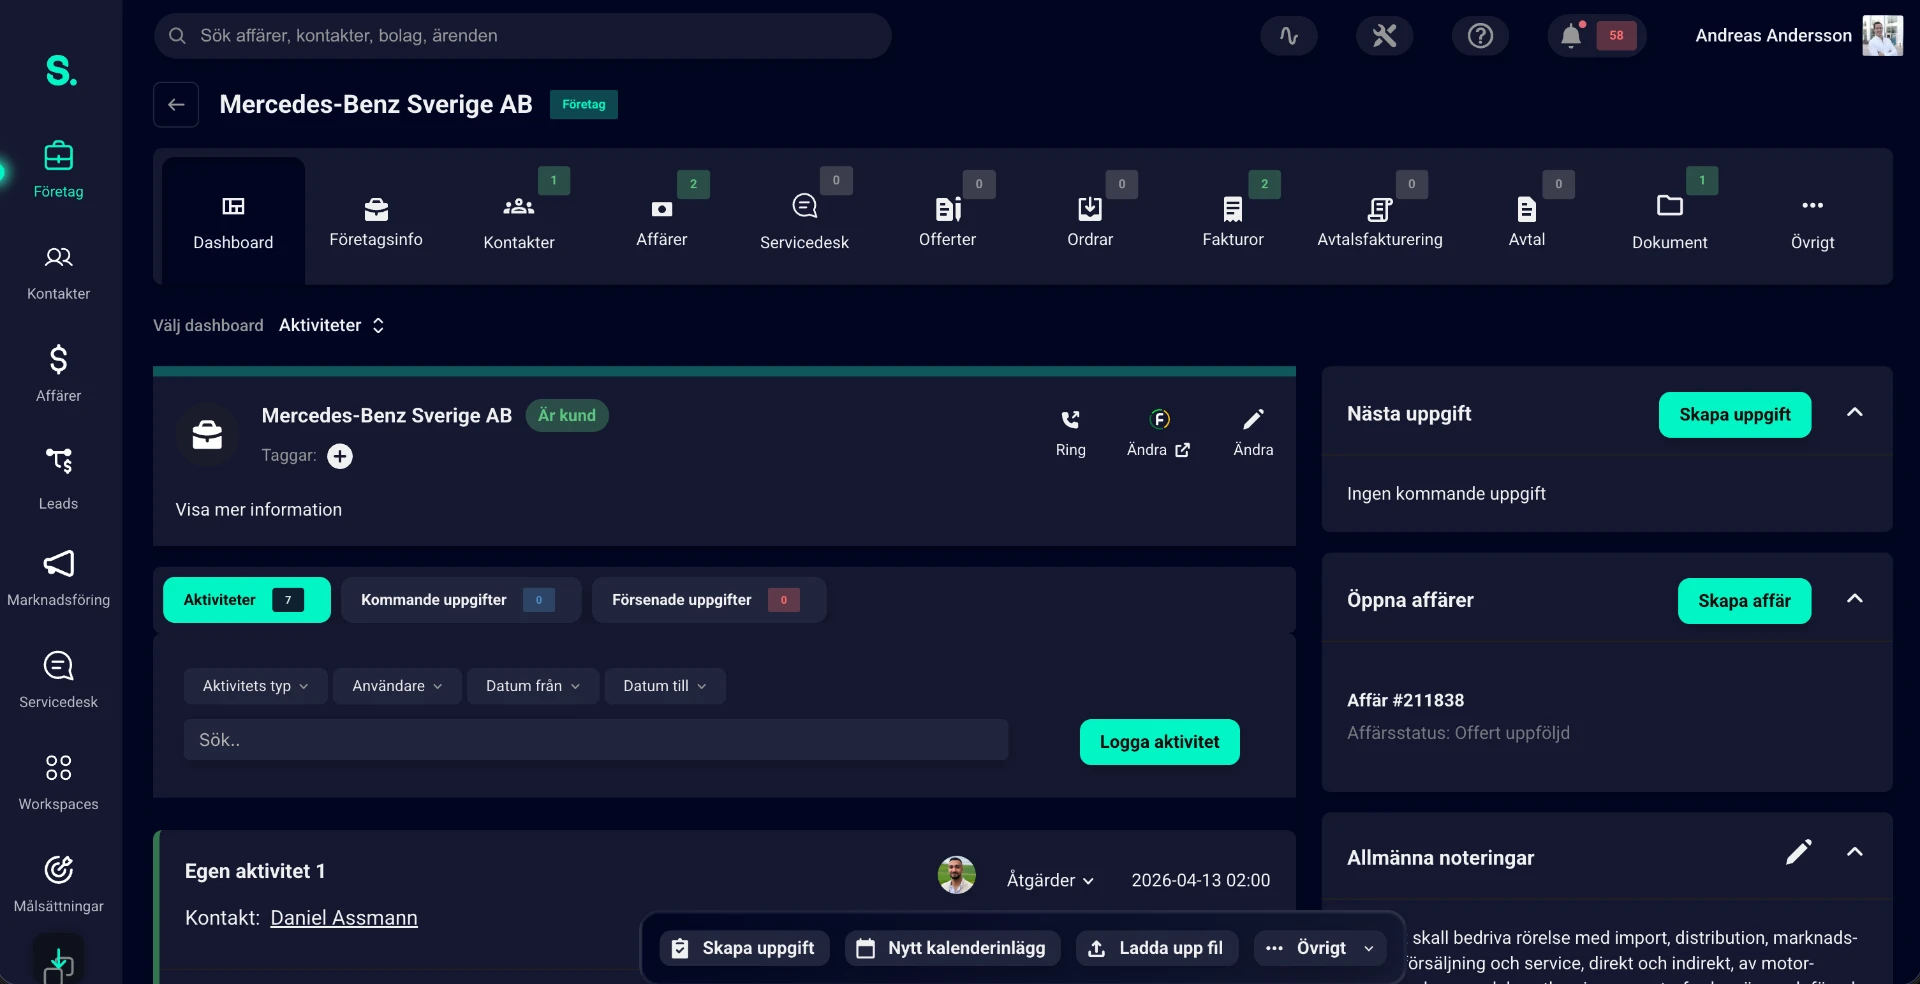This screenshot has width=1920, height=984.
Task: Open the tools wrench icon in header
Action: point(1384,36)
